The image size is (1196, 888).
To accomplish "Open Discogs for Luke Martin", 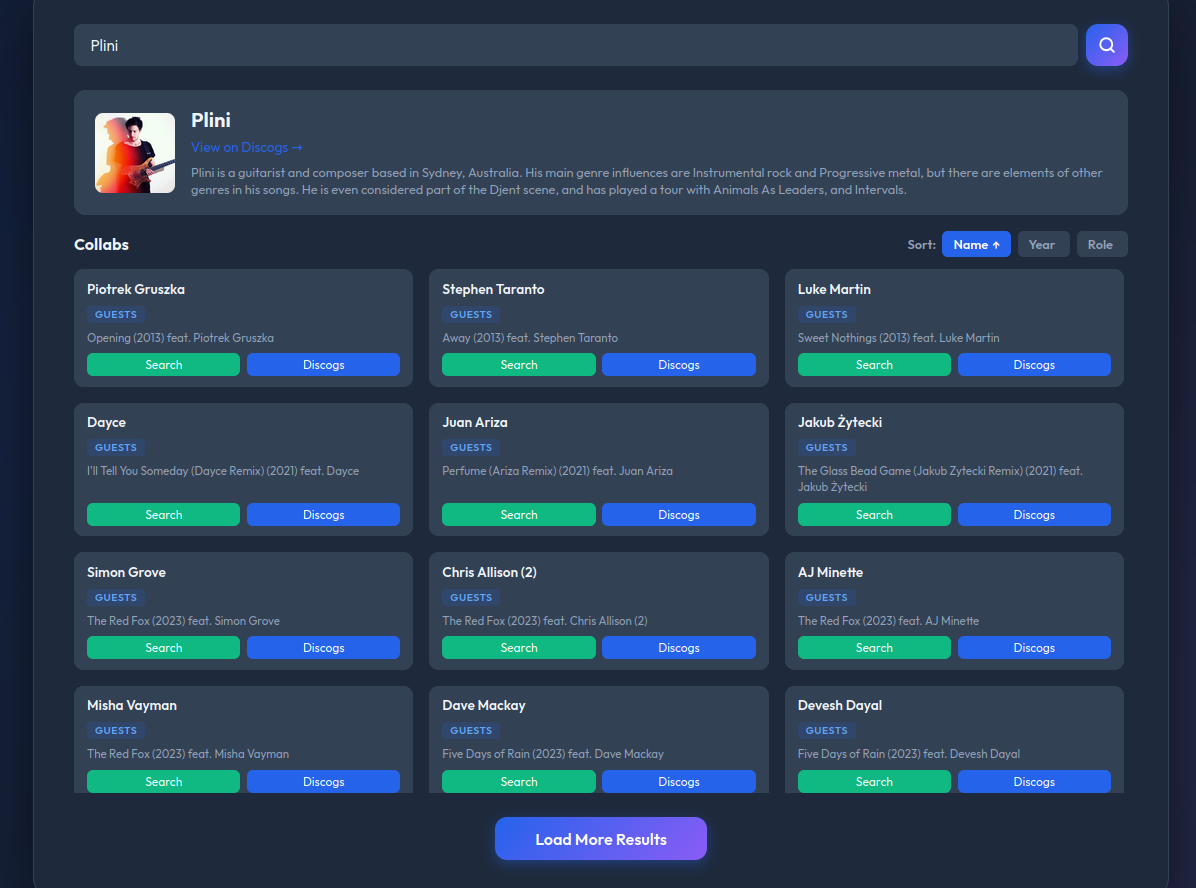I will tap(1034, 364).
